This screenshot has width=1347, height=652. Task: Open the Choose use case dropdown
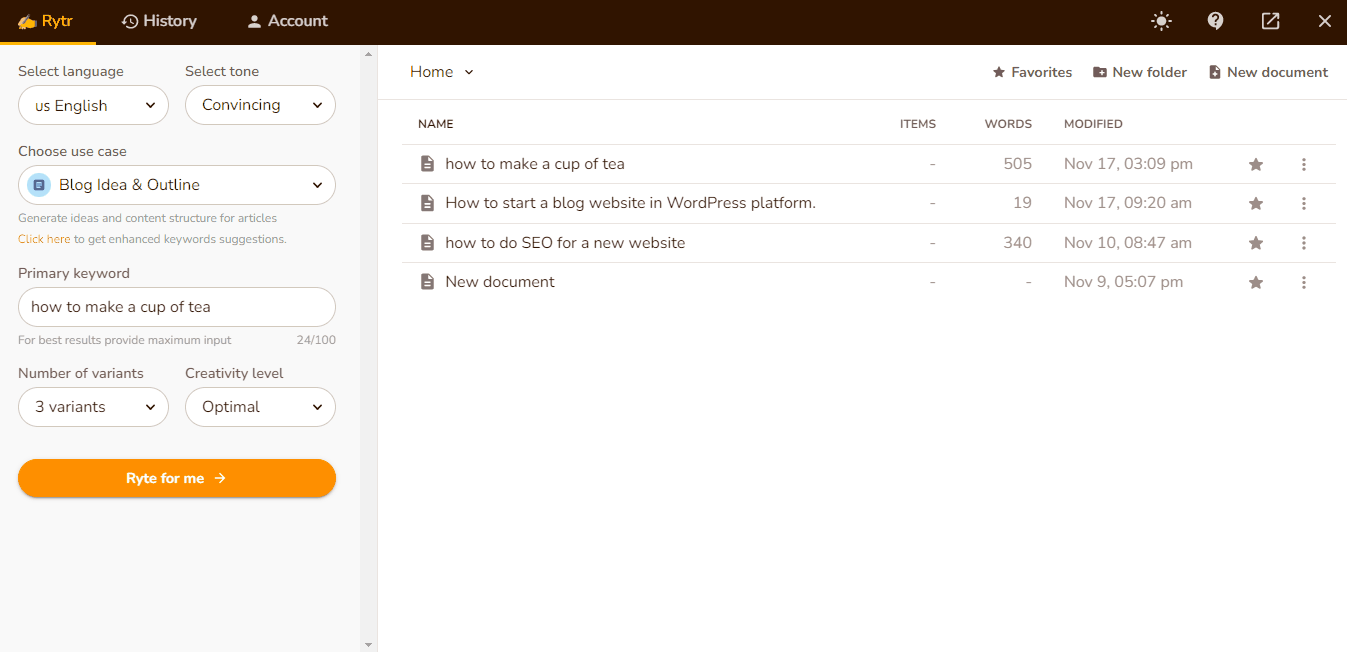tap(177, 185)
